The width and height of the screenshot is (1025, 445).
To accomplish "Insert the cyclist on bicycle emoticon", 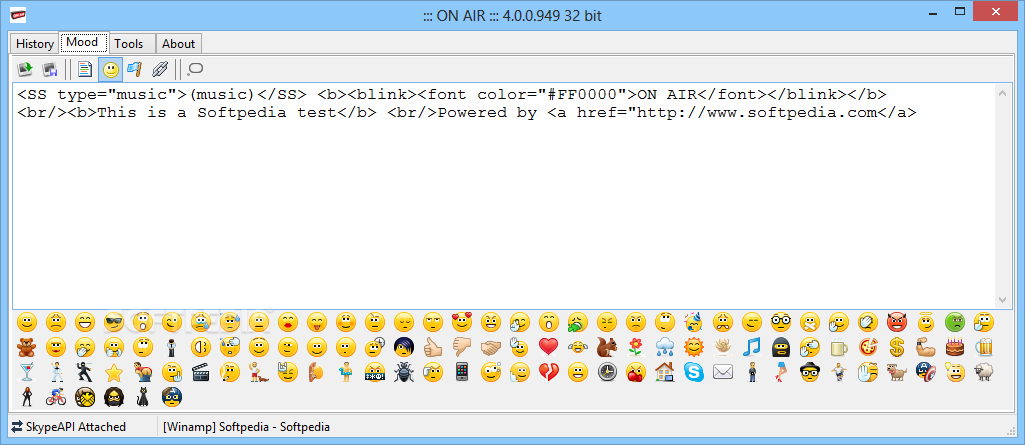I will [x=56, y=395].
